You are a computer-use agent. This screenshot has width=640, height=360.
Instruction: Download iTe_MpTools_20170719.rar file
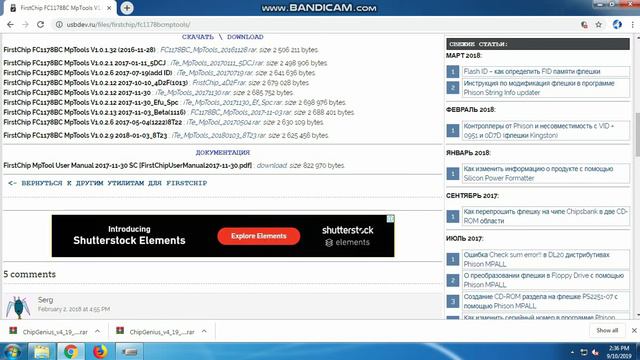[x=215, y=73]
